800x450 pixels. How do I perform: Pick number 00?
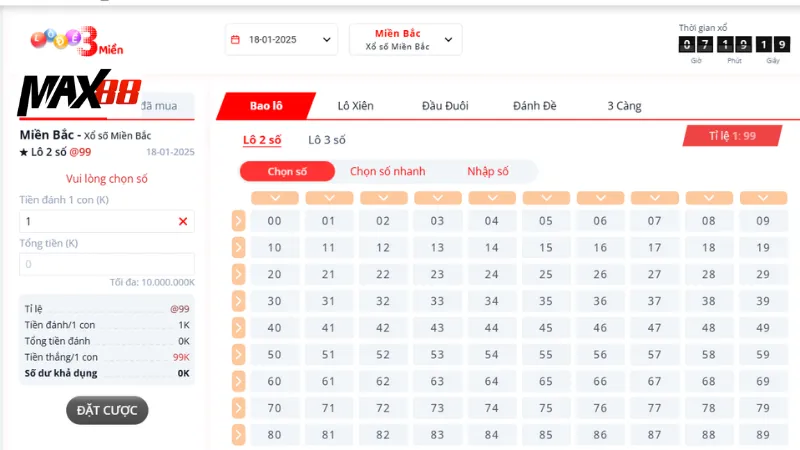pyautogui.click(x=274, y=221)
